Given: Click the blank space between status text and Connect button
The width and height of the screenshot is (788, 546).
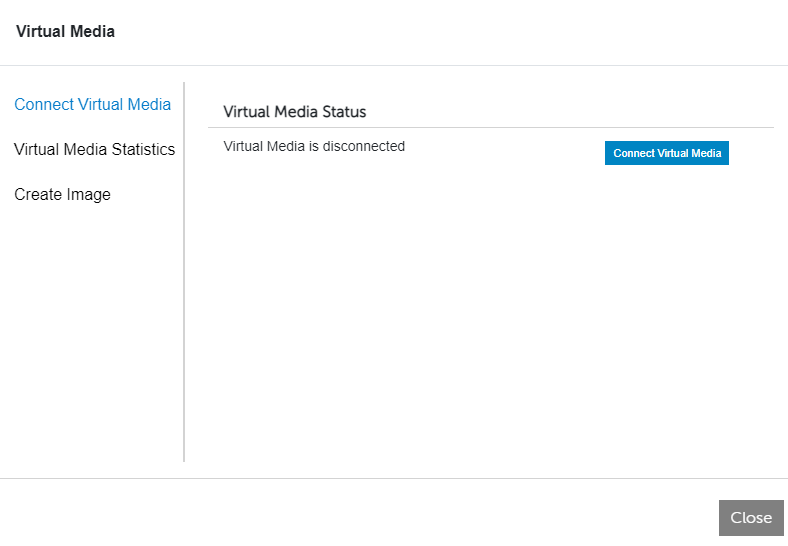Looking at the screenshot, I should coord(505,150).
